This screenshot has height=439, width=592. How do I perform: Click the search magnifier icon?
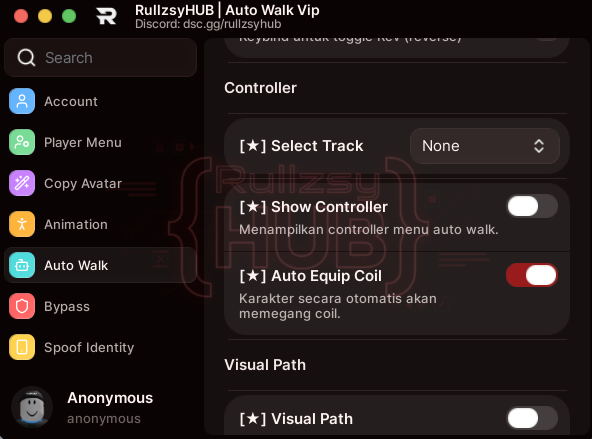point(26,58)
